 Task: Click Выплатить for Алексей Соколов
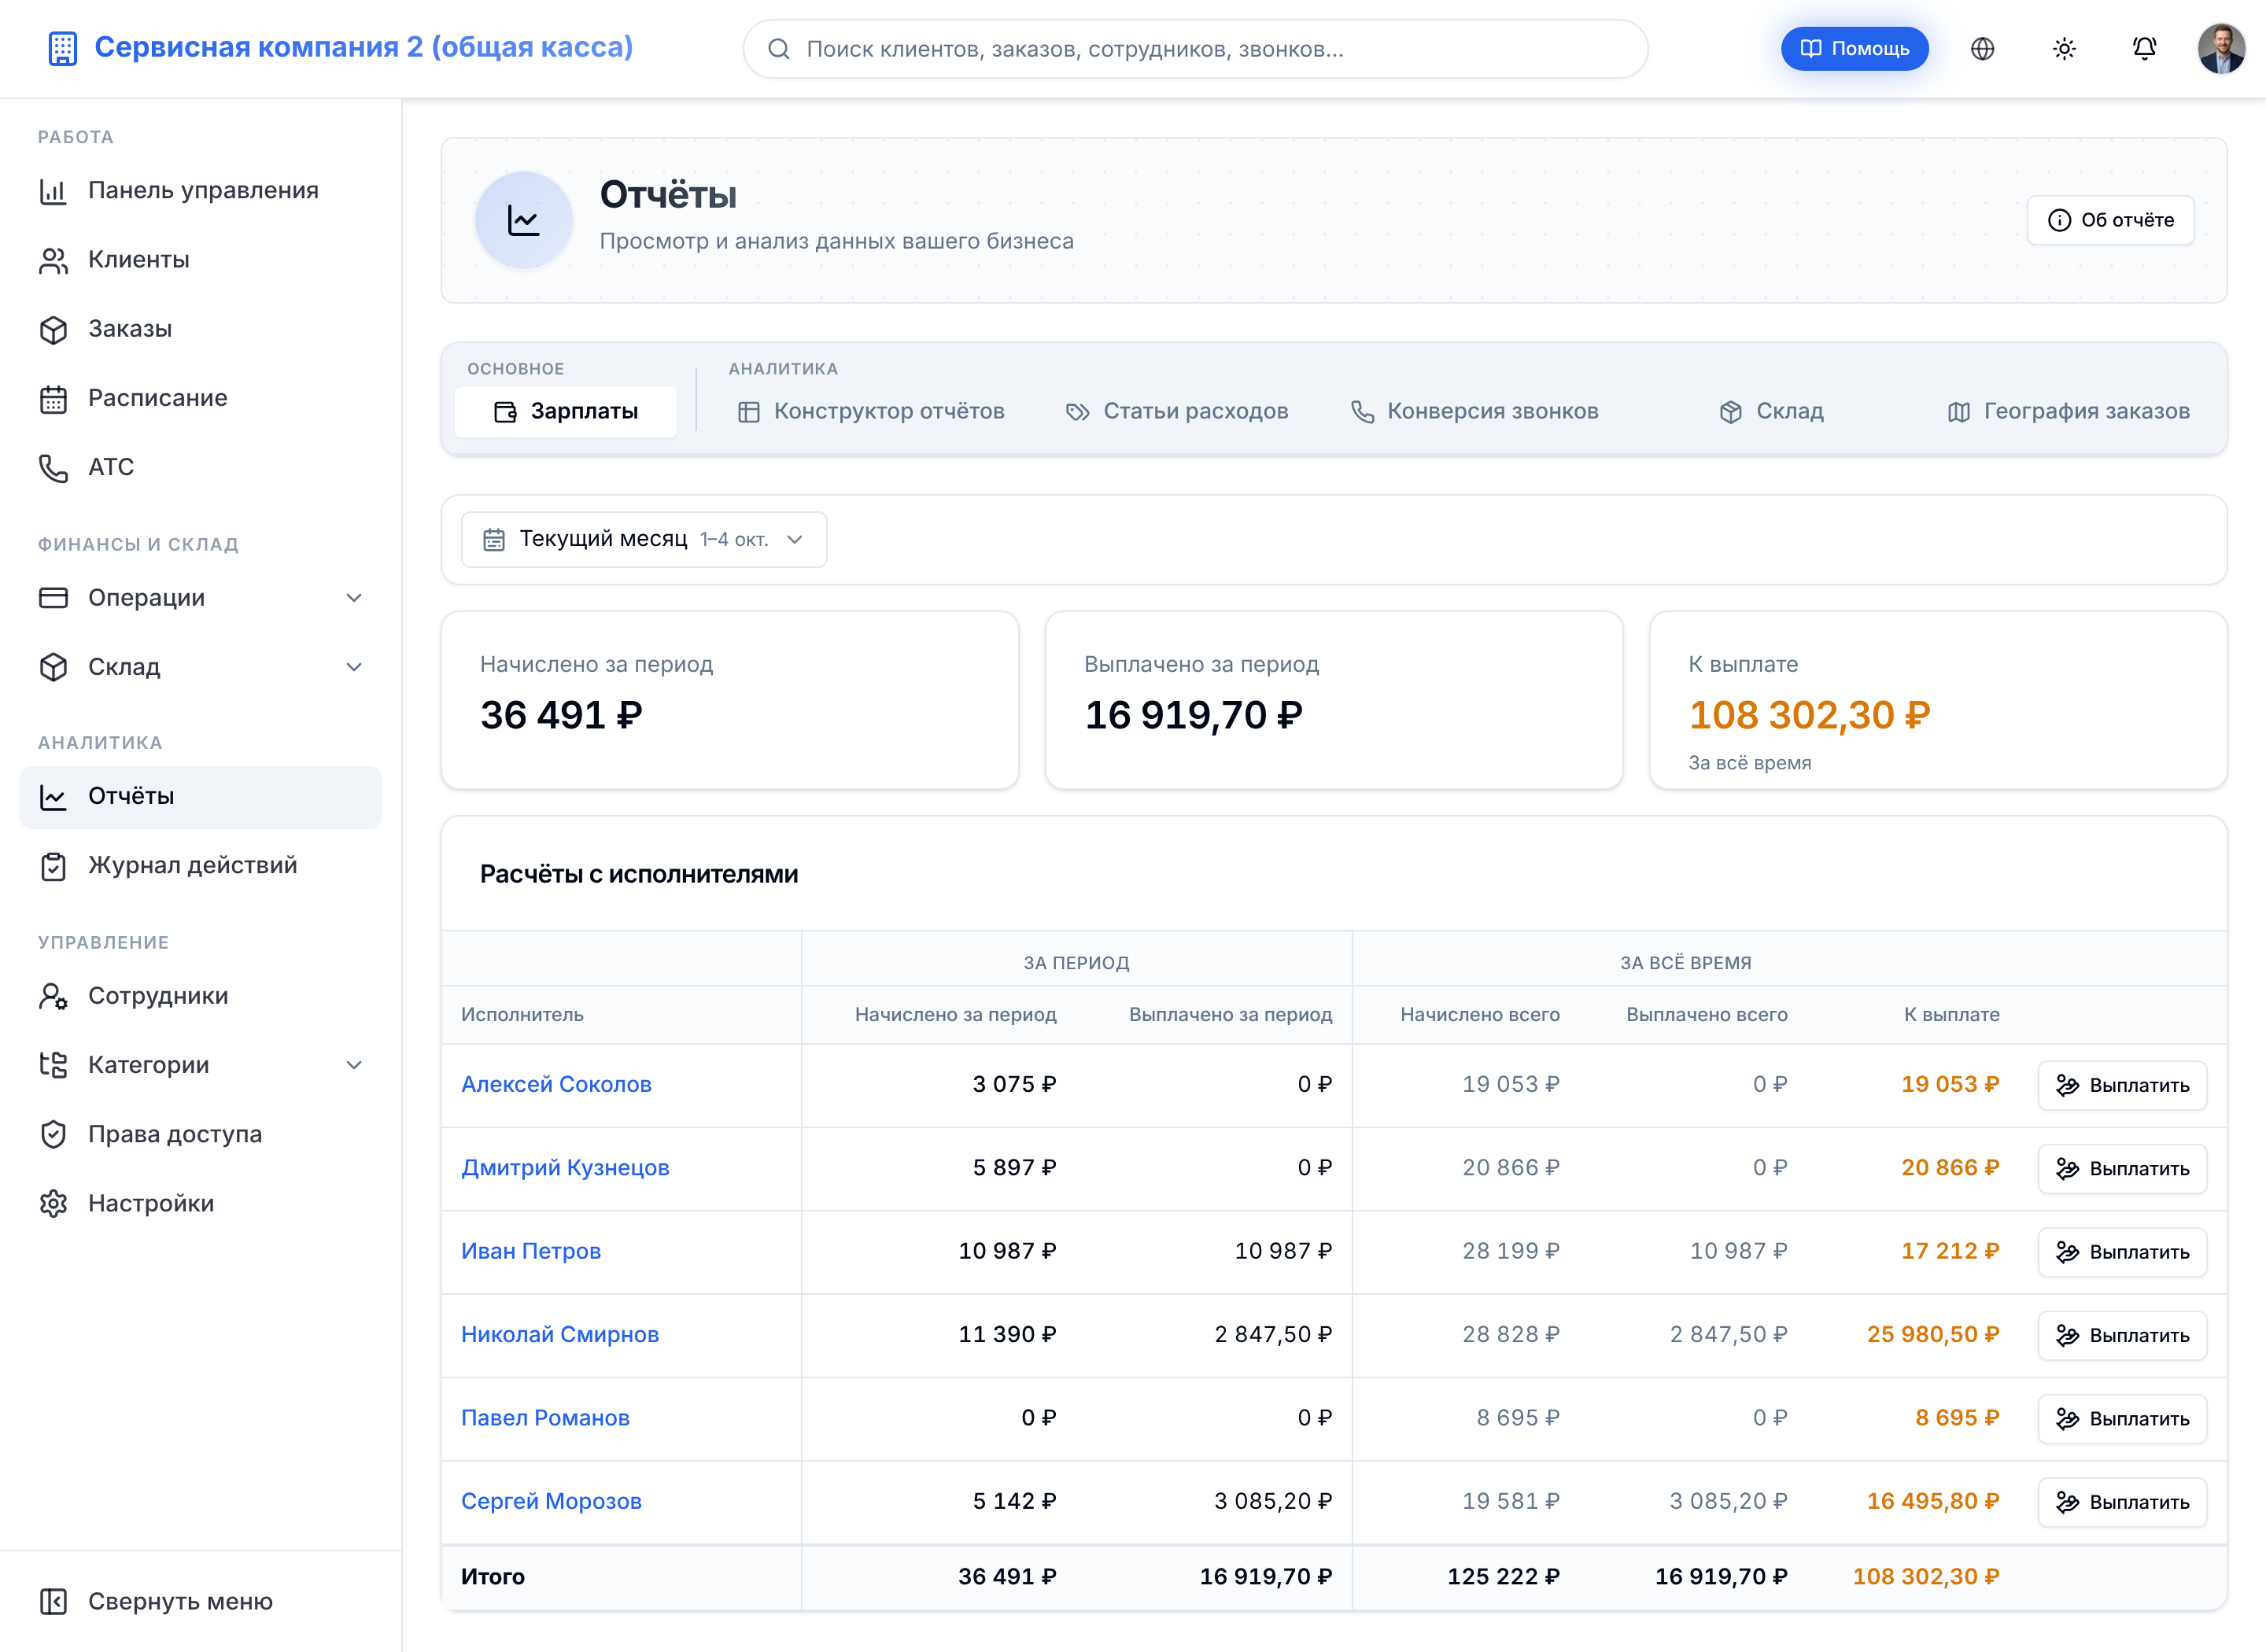2122,1085
